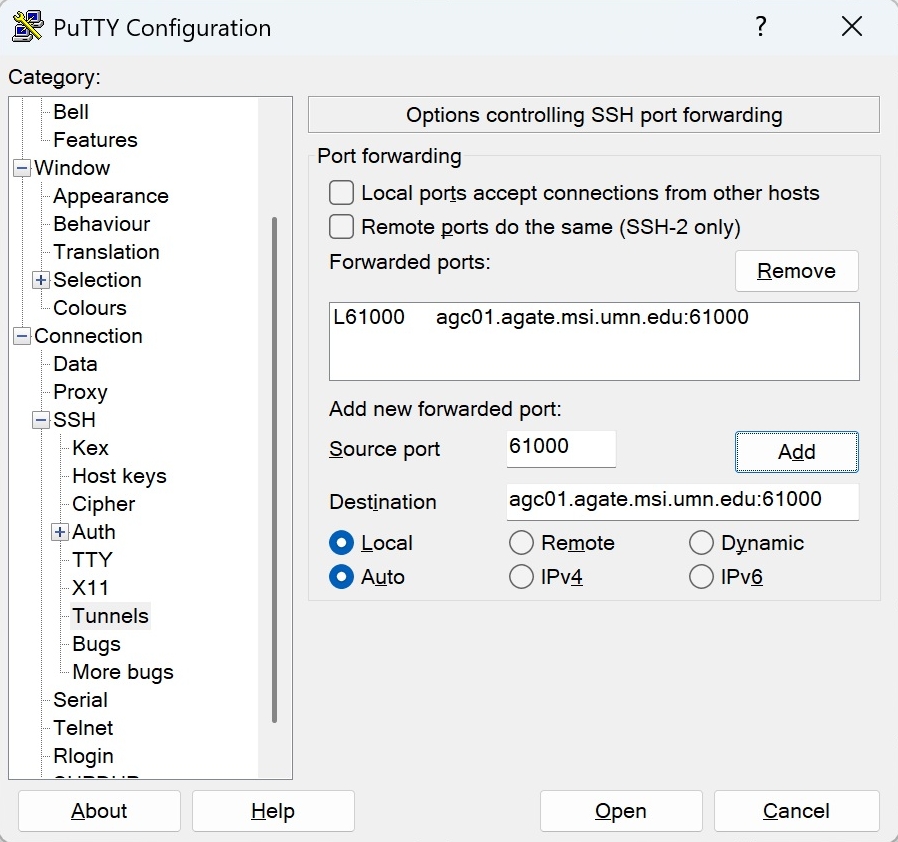Viewport: 898px width, 842px height.
Task: Open the Appearance settings
Action: point(111,196)
